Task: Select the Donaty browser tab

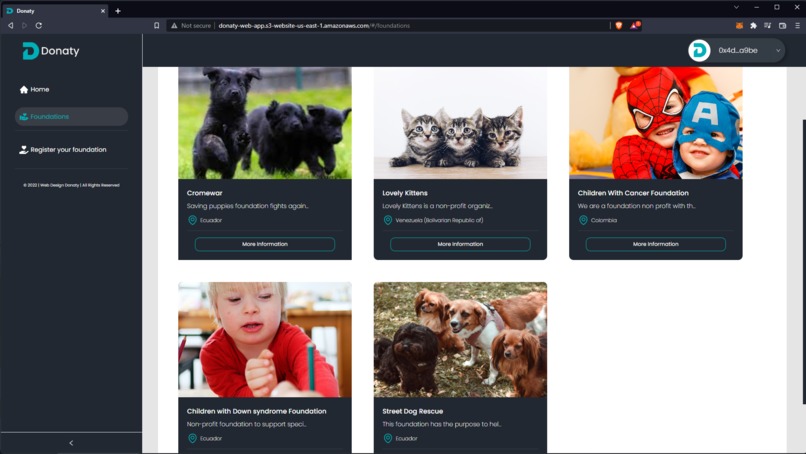Action: [x=54, y=10]
